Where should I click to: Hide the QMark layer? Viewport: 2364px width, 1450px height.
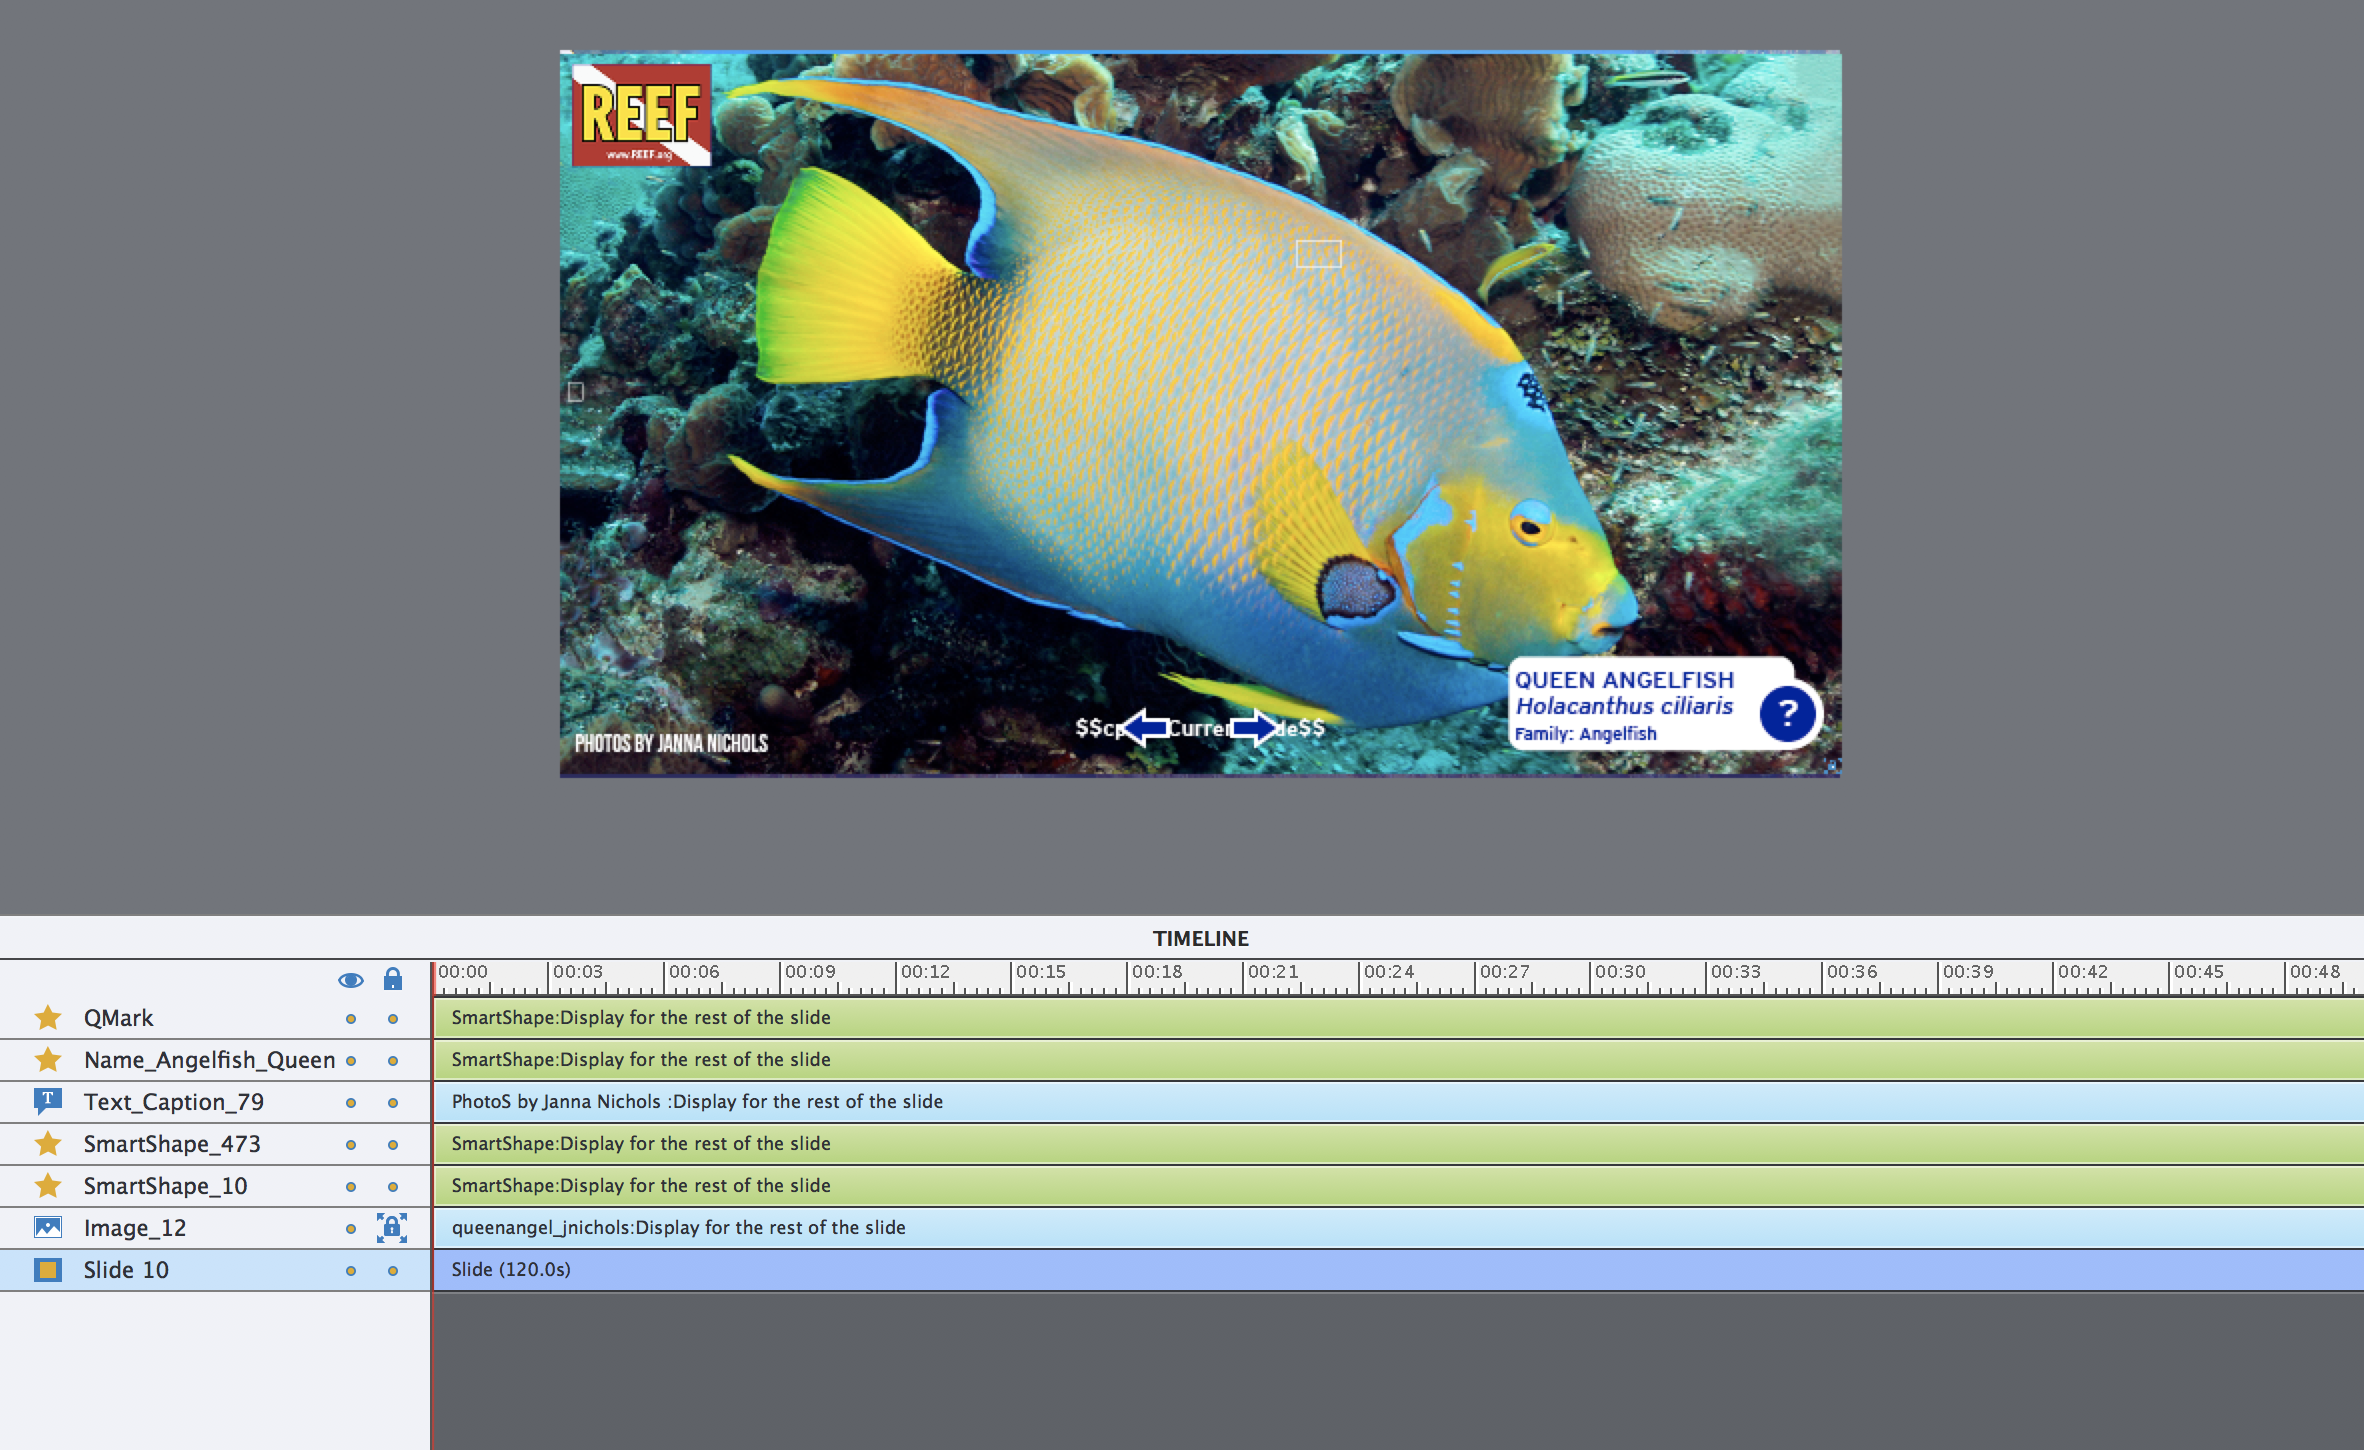[x=350, y=1019]
